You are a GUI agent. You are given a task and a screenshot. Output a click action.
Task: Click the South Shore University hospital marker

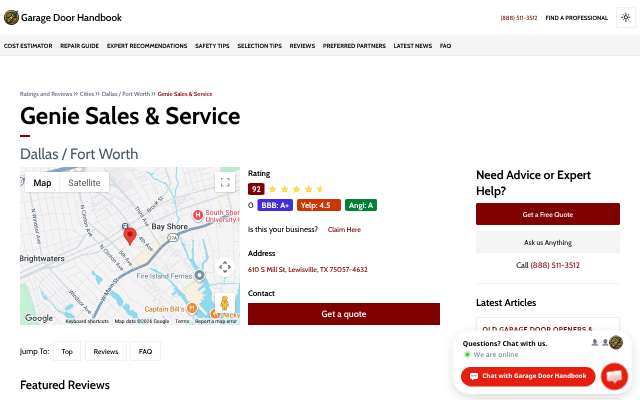198,215
